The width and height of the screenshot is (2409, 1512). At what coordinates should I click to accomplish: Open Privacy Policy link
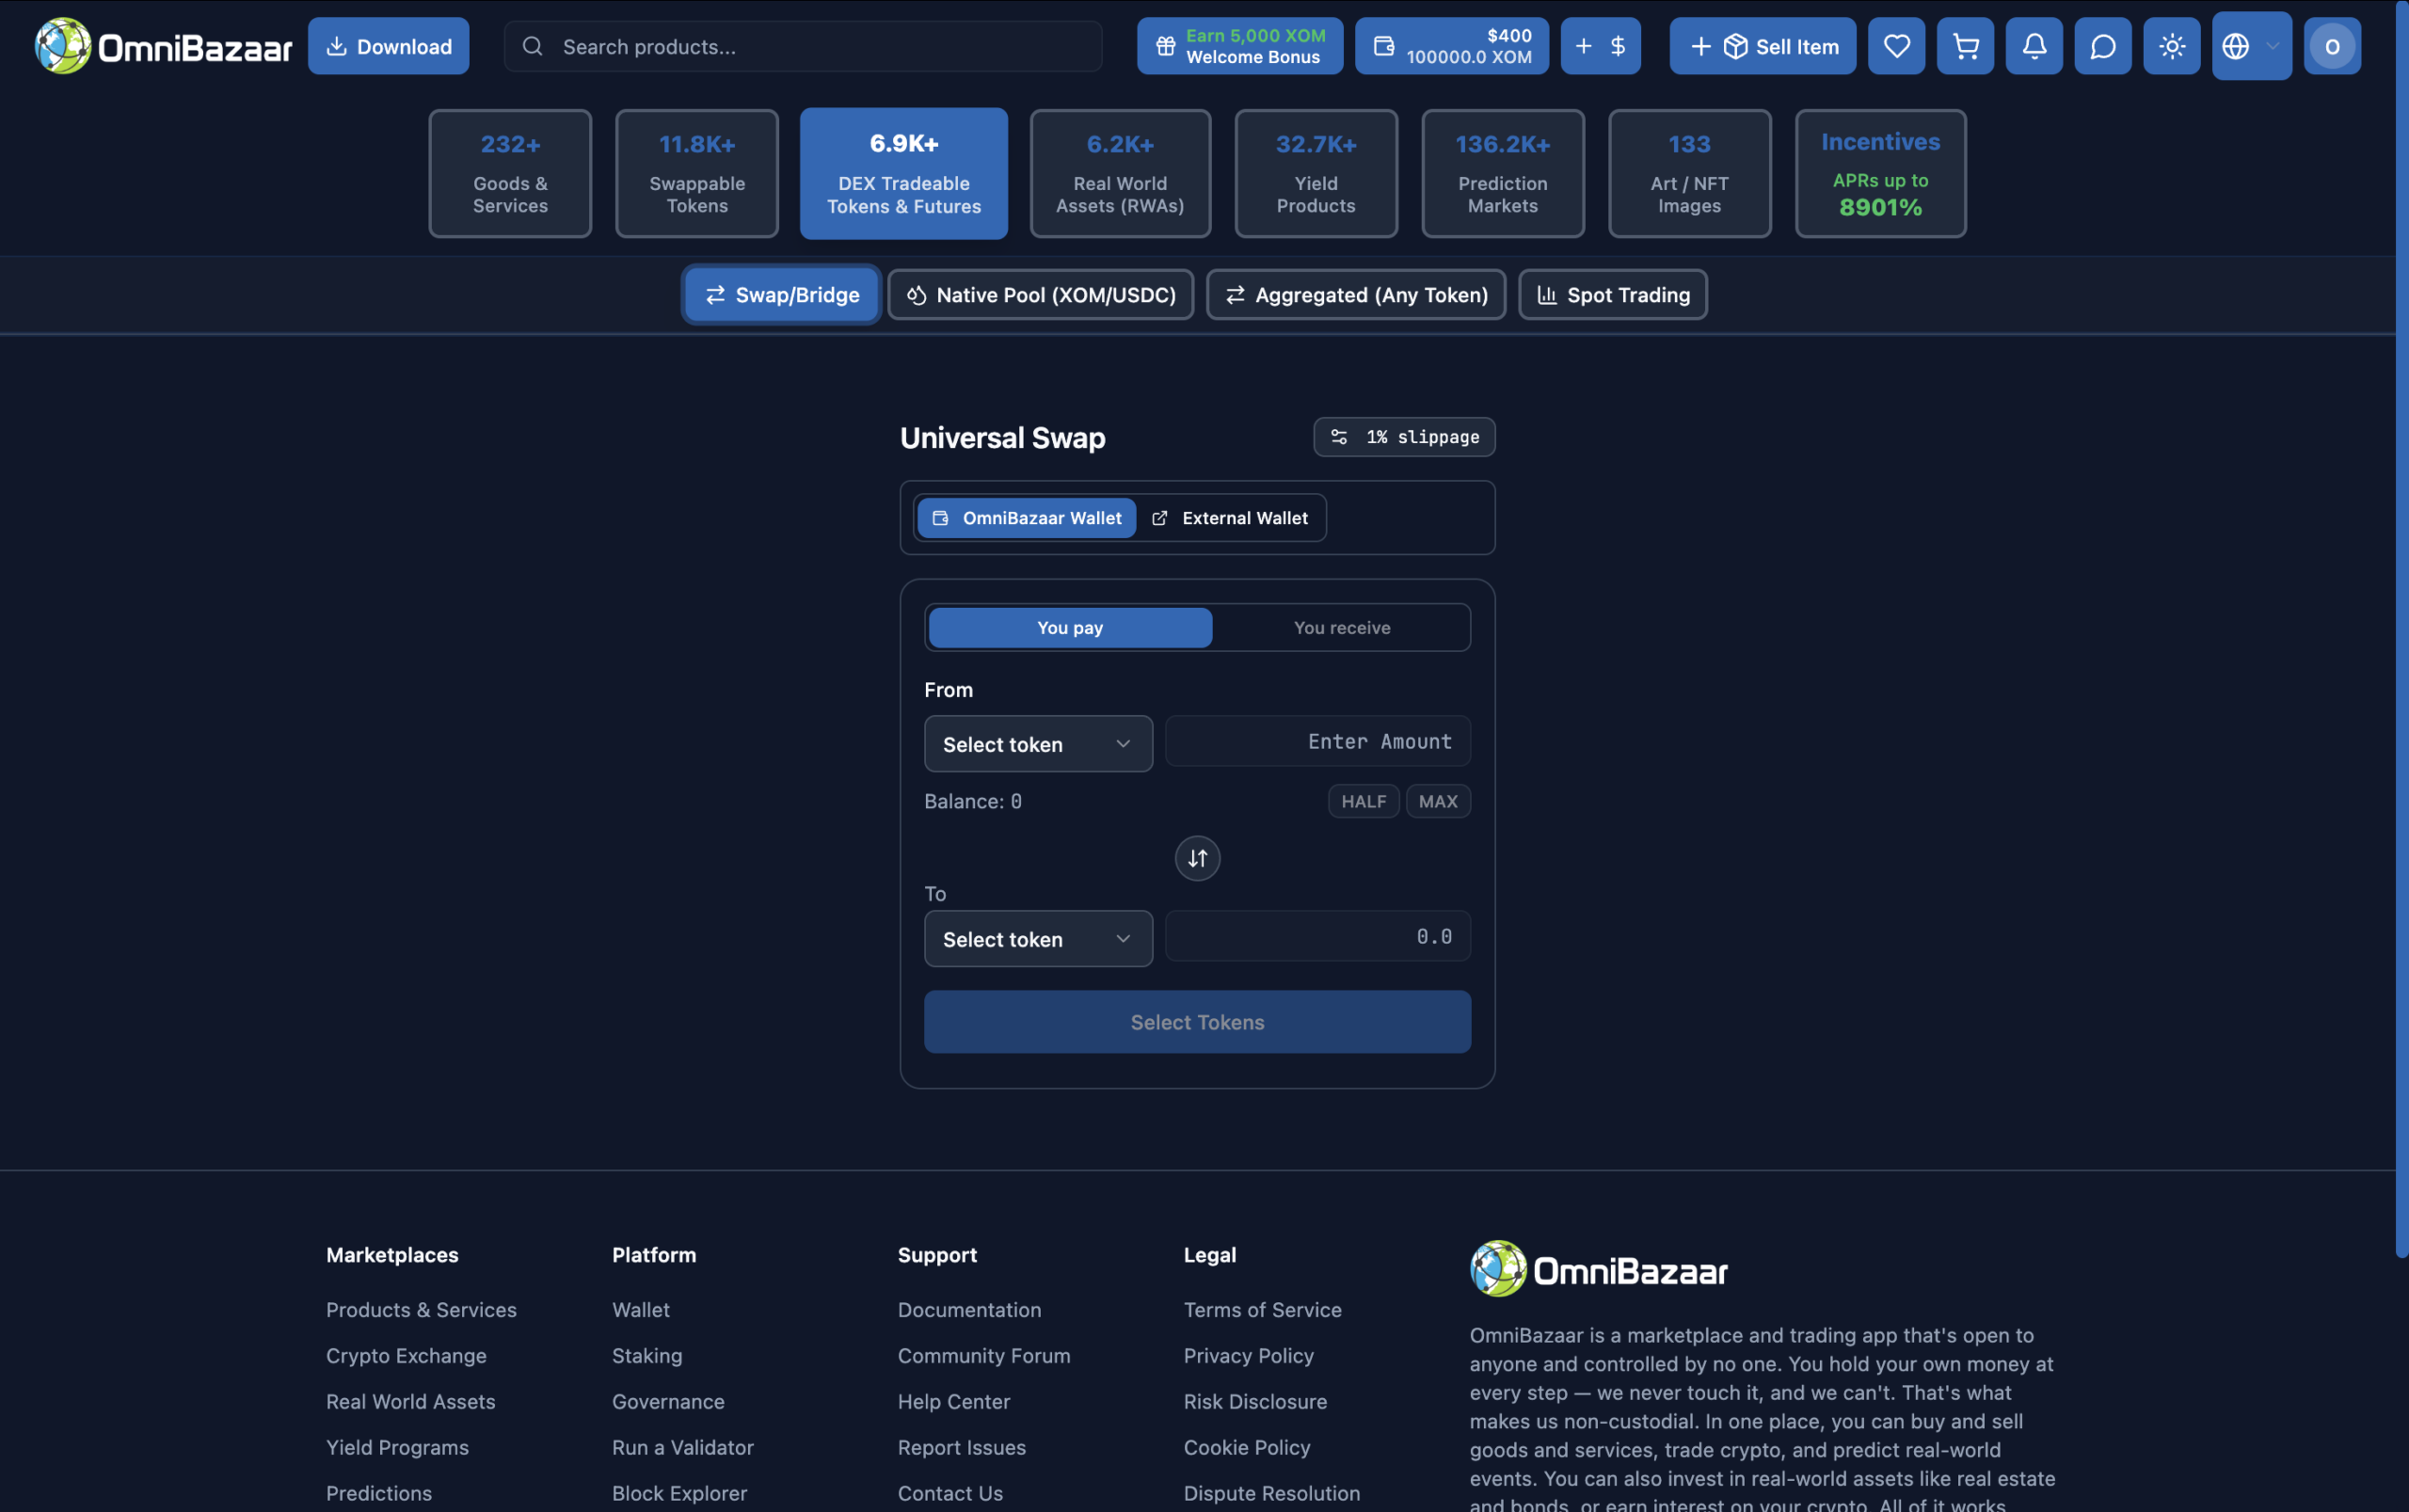point(1249,1356)
